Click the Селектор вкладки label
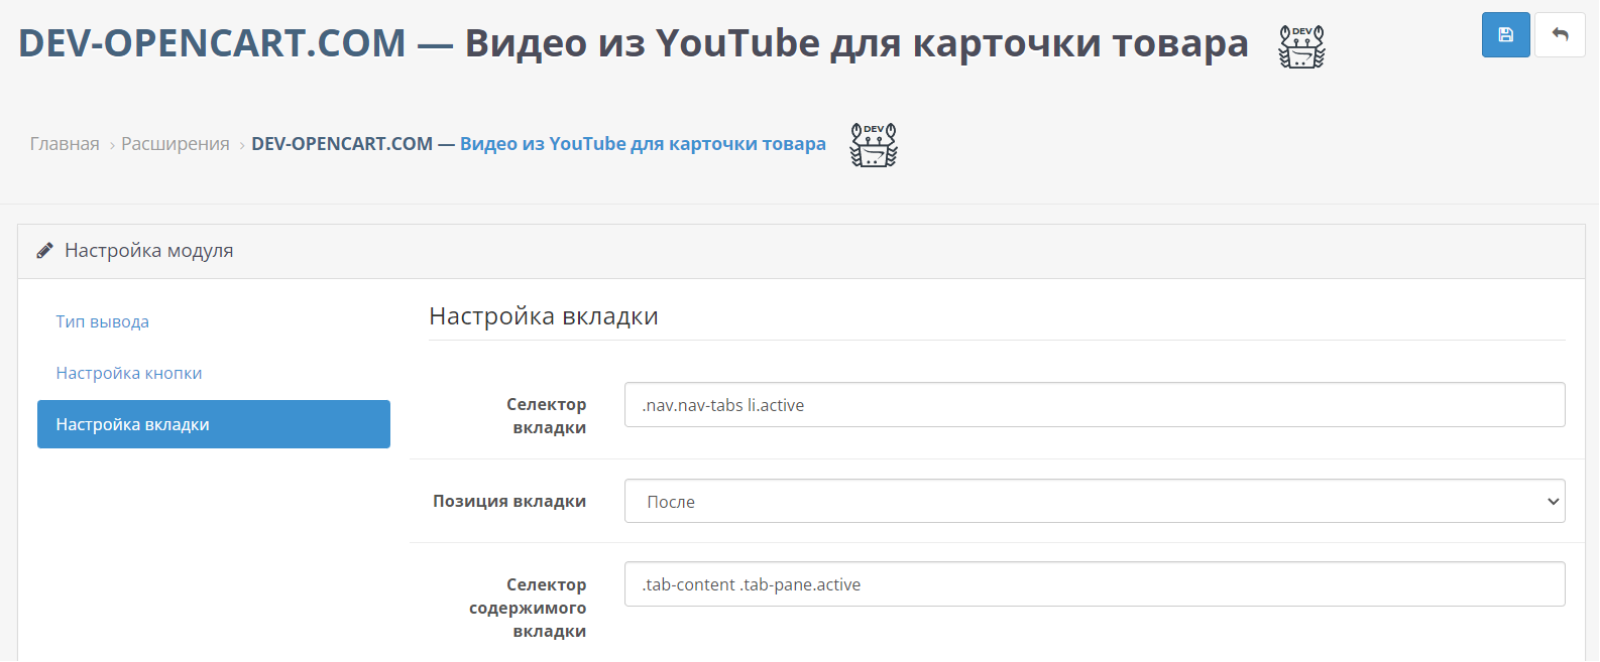This screenshot has width=1600, height=662. click(547, 416)
